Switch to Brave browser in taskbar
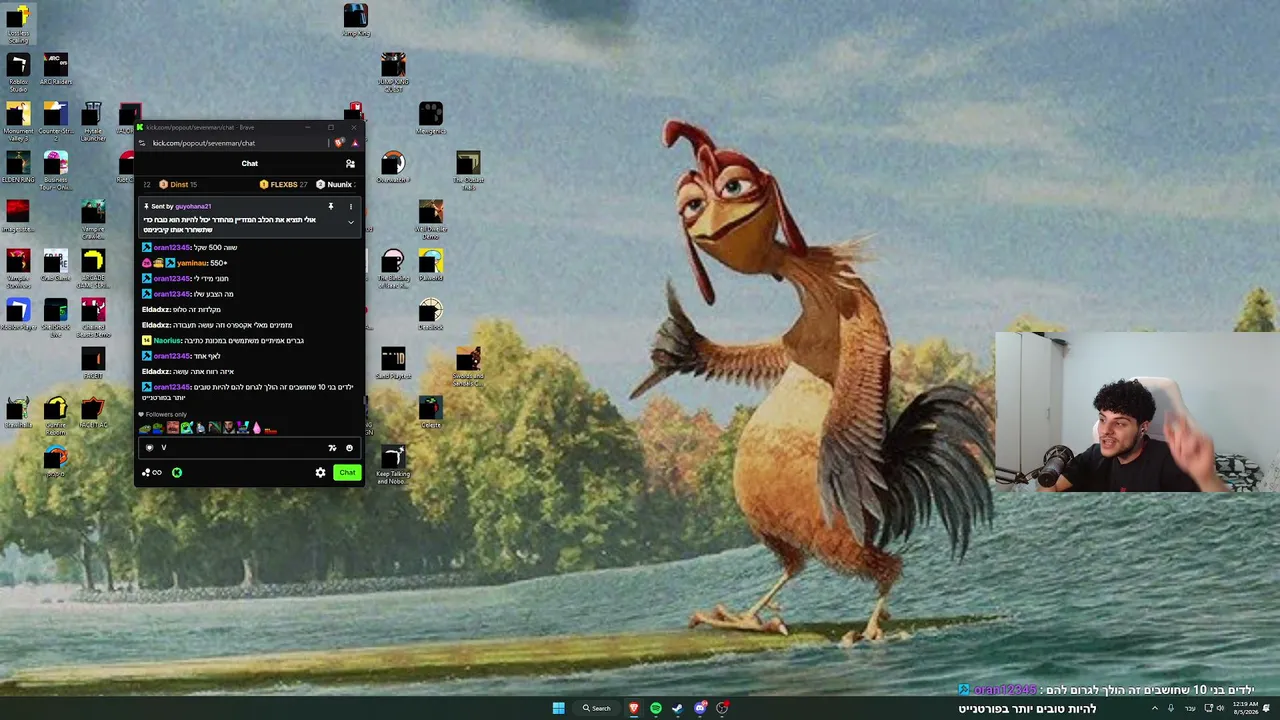1280x720 pixels. 633,708
